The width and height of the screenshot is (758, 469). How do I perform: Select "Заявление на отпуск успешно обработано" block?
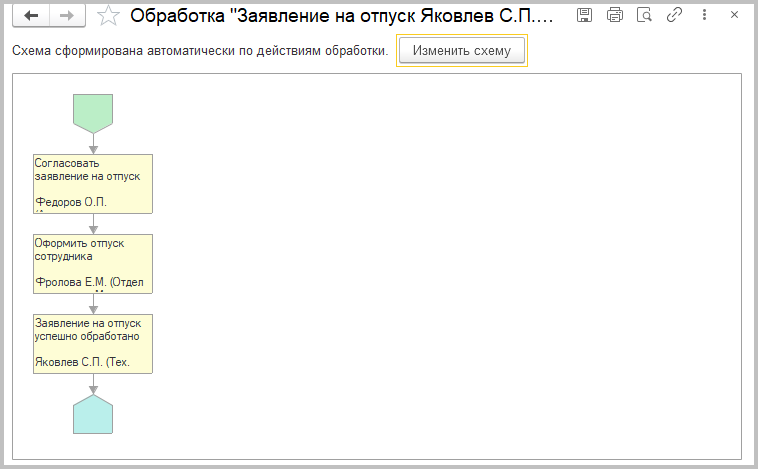[93, 331]
